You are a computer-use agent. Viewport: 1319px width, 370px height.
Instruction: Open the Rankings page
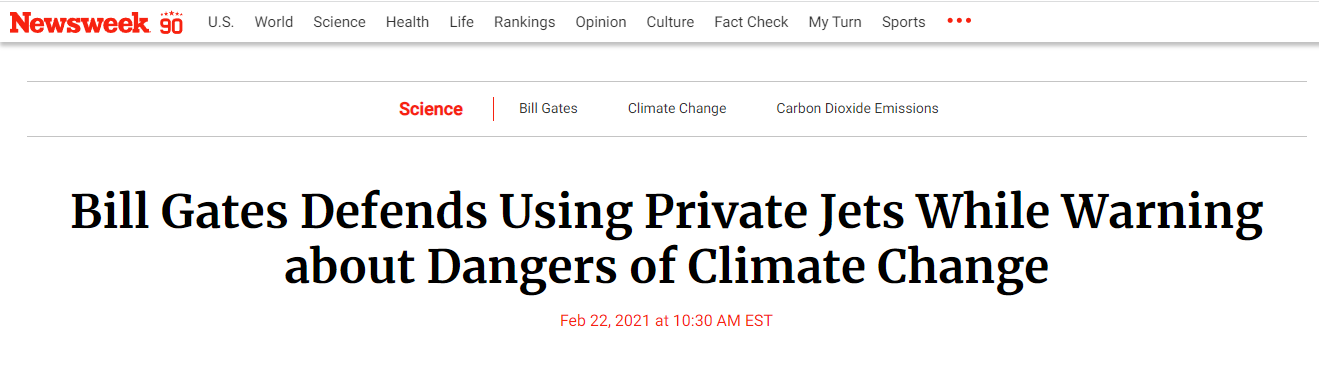[x=525, y=22]
